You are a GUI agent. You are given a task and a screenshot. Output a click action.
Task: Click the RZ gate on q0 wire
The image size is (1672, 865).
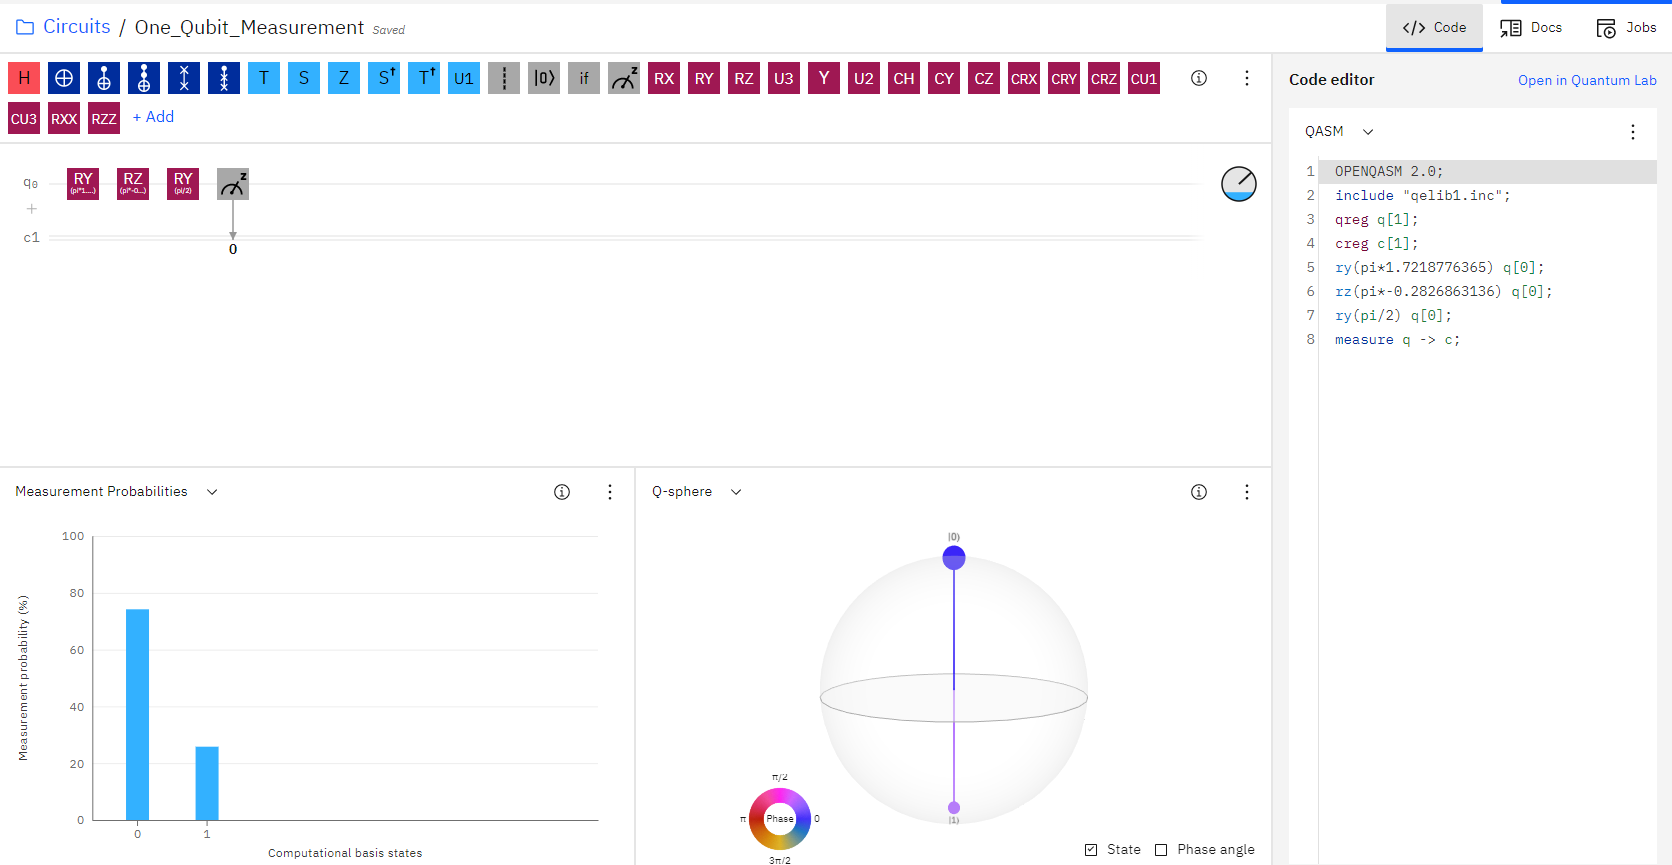click(x=133, y=184)
